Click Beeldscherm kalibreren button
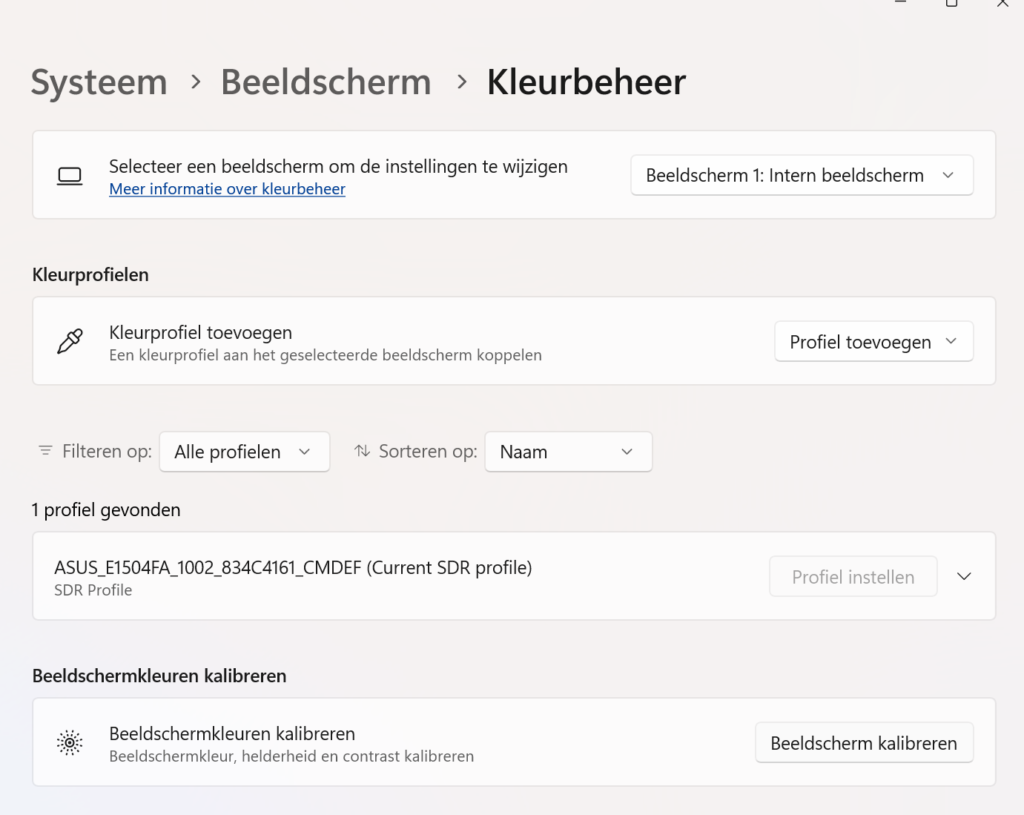 [x=864, y=743]
